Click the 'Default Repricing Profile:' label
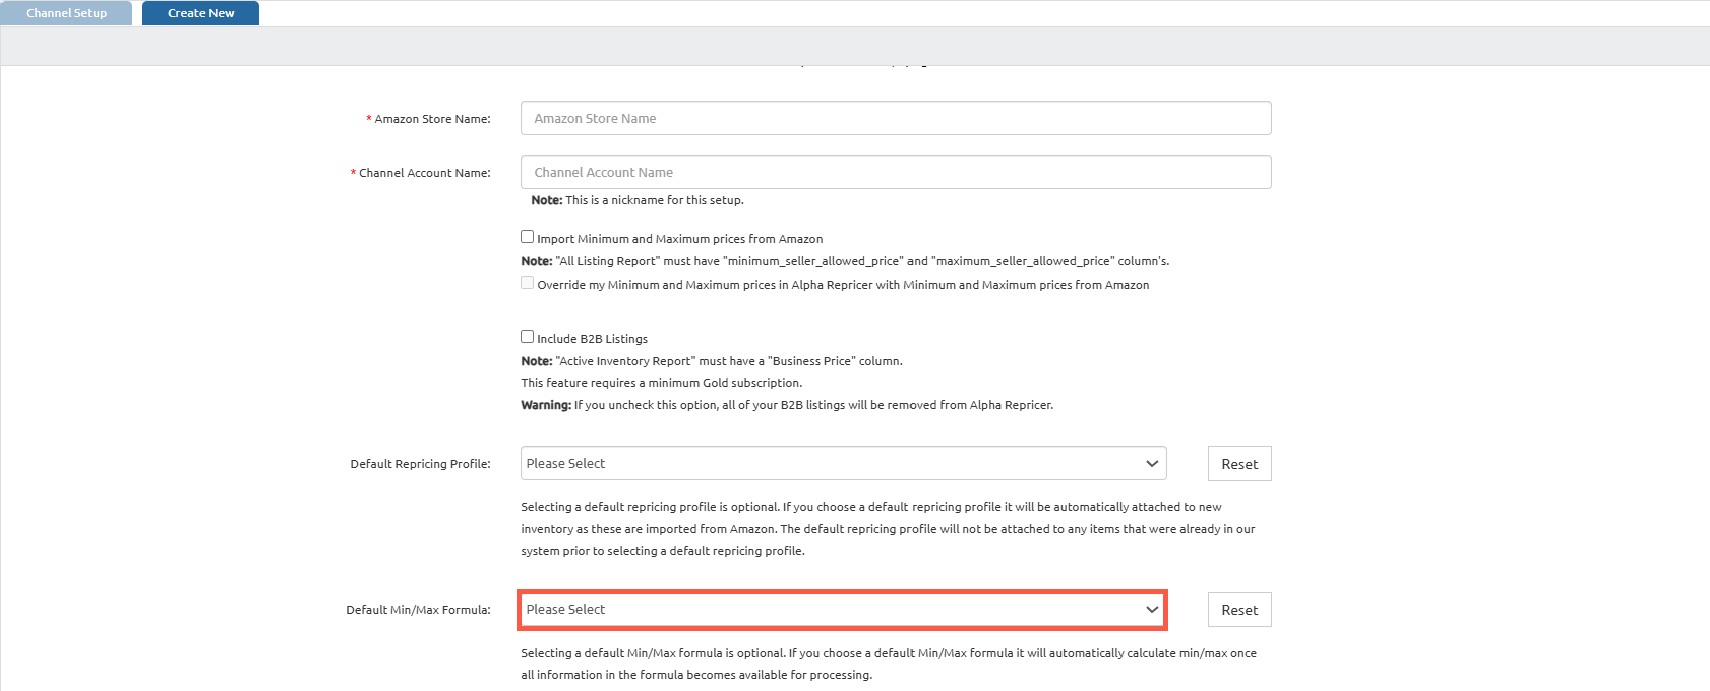Image resolution: width=1710 pixels, height=691 pixels. coord(420,464)
